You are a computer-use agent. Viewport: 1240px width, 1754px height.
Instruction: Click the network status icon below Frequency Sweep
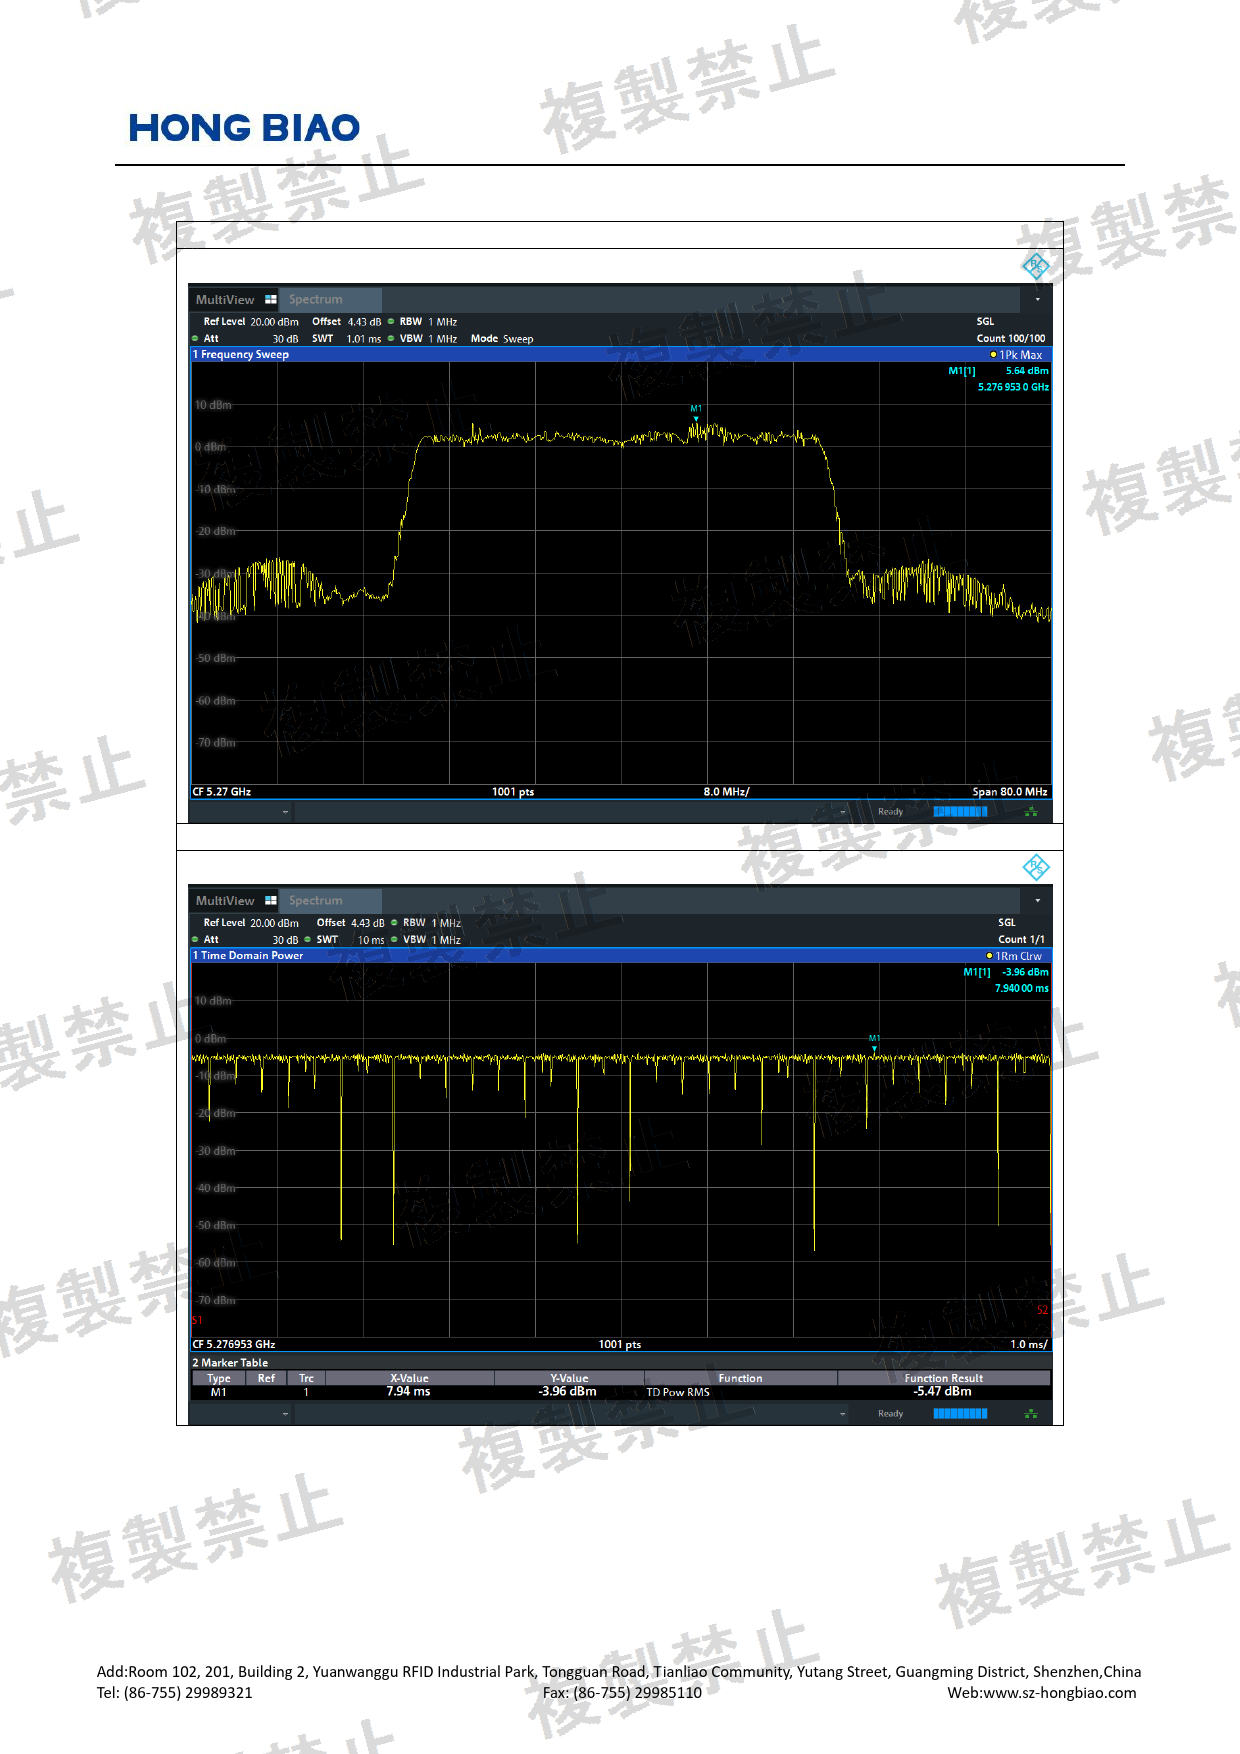click(x=1031, y=812)
